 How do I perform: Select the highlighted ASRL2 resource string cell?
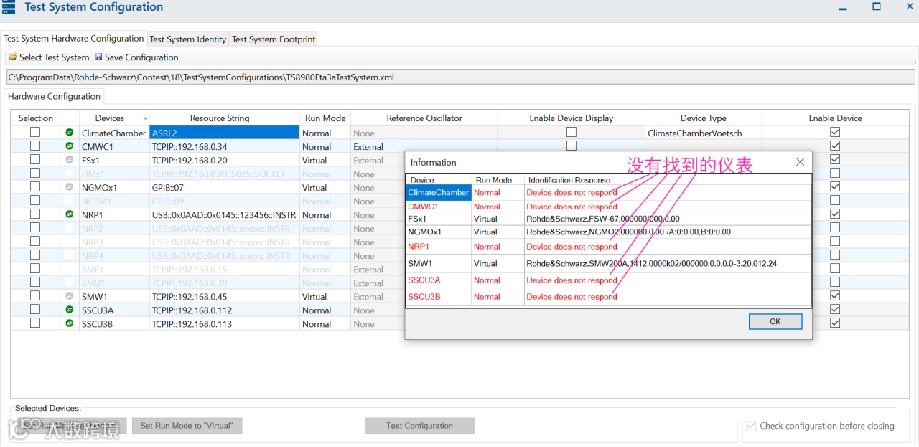pyautogui.click(x=224, y=133)
